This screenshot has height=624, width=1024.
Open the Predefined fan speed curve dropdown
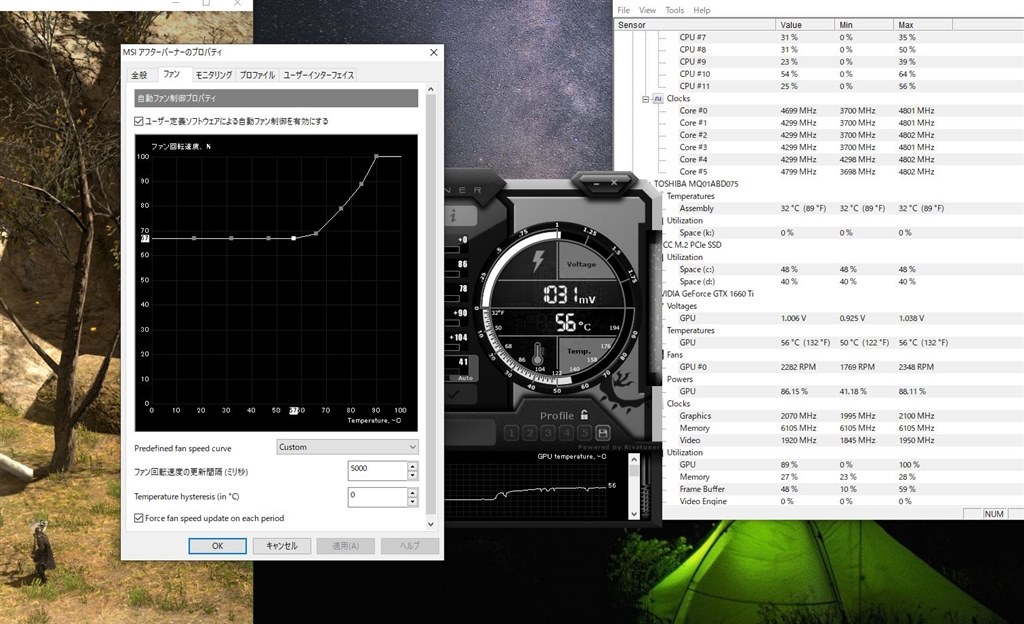click(347, 447)
